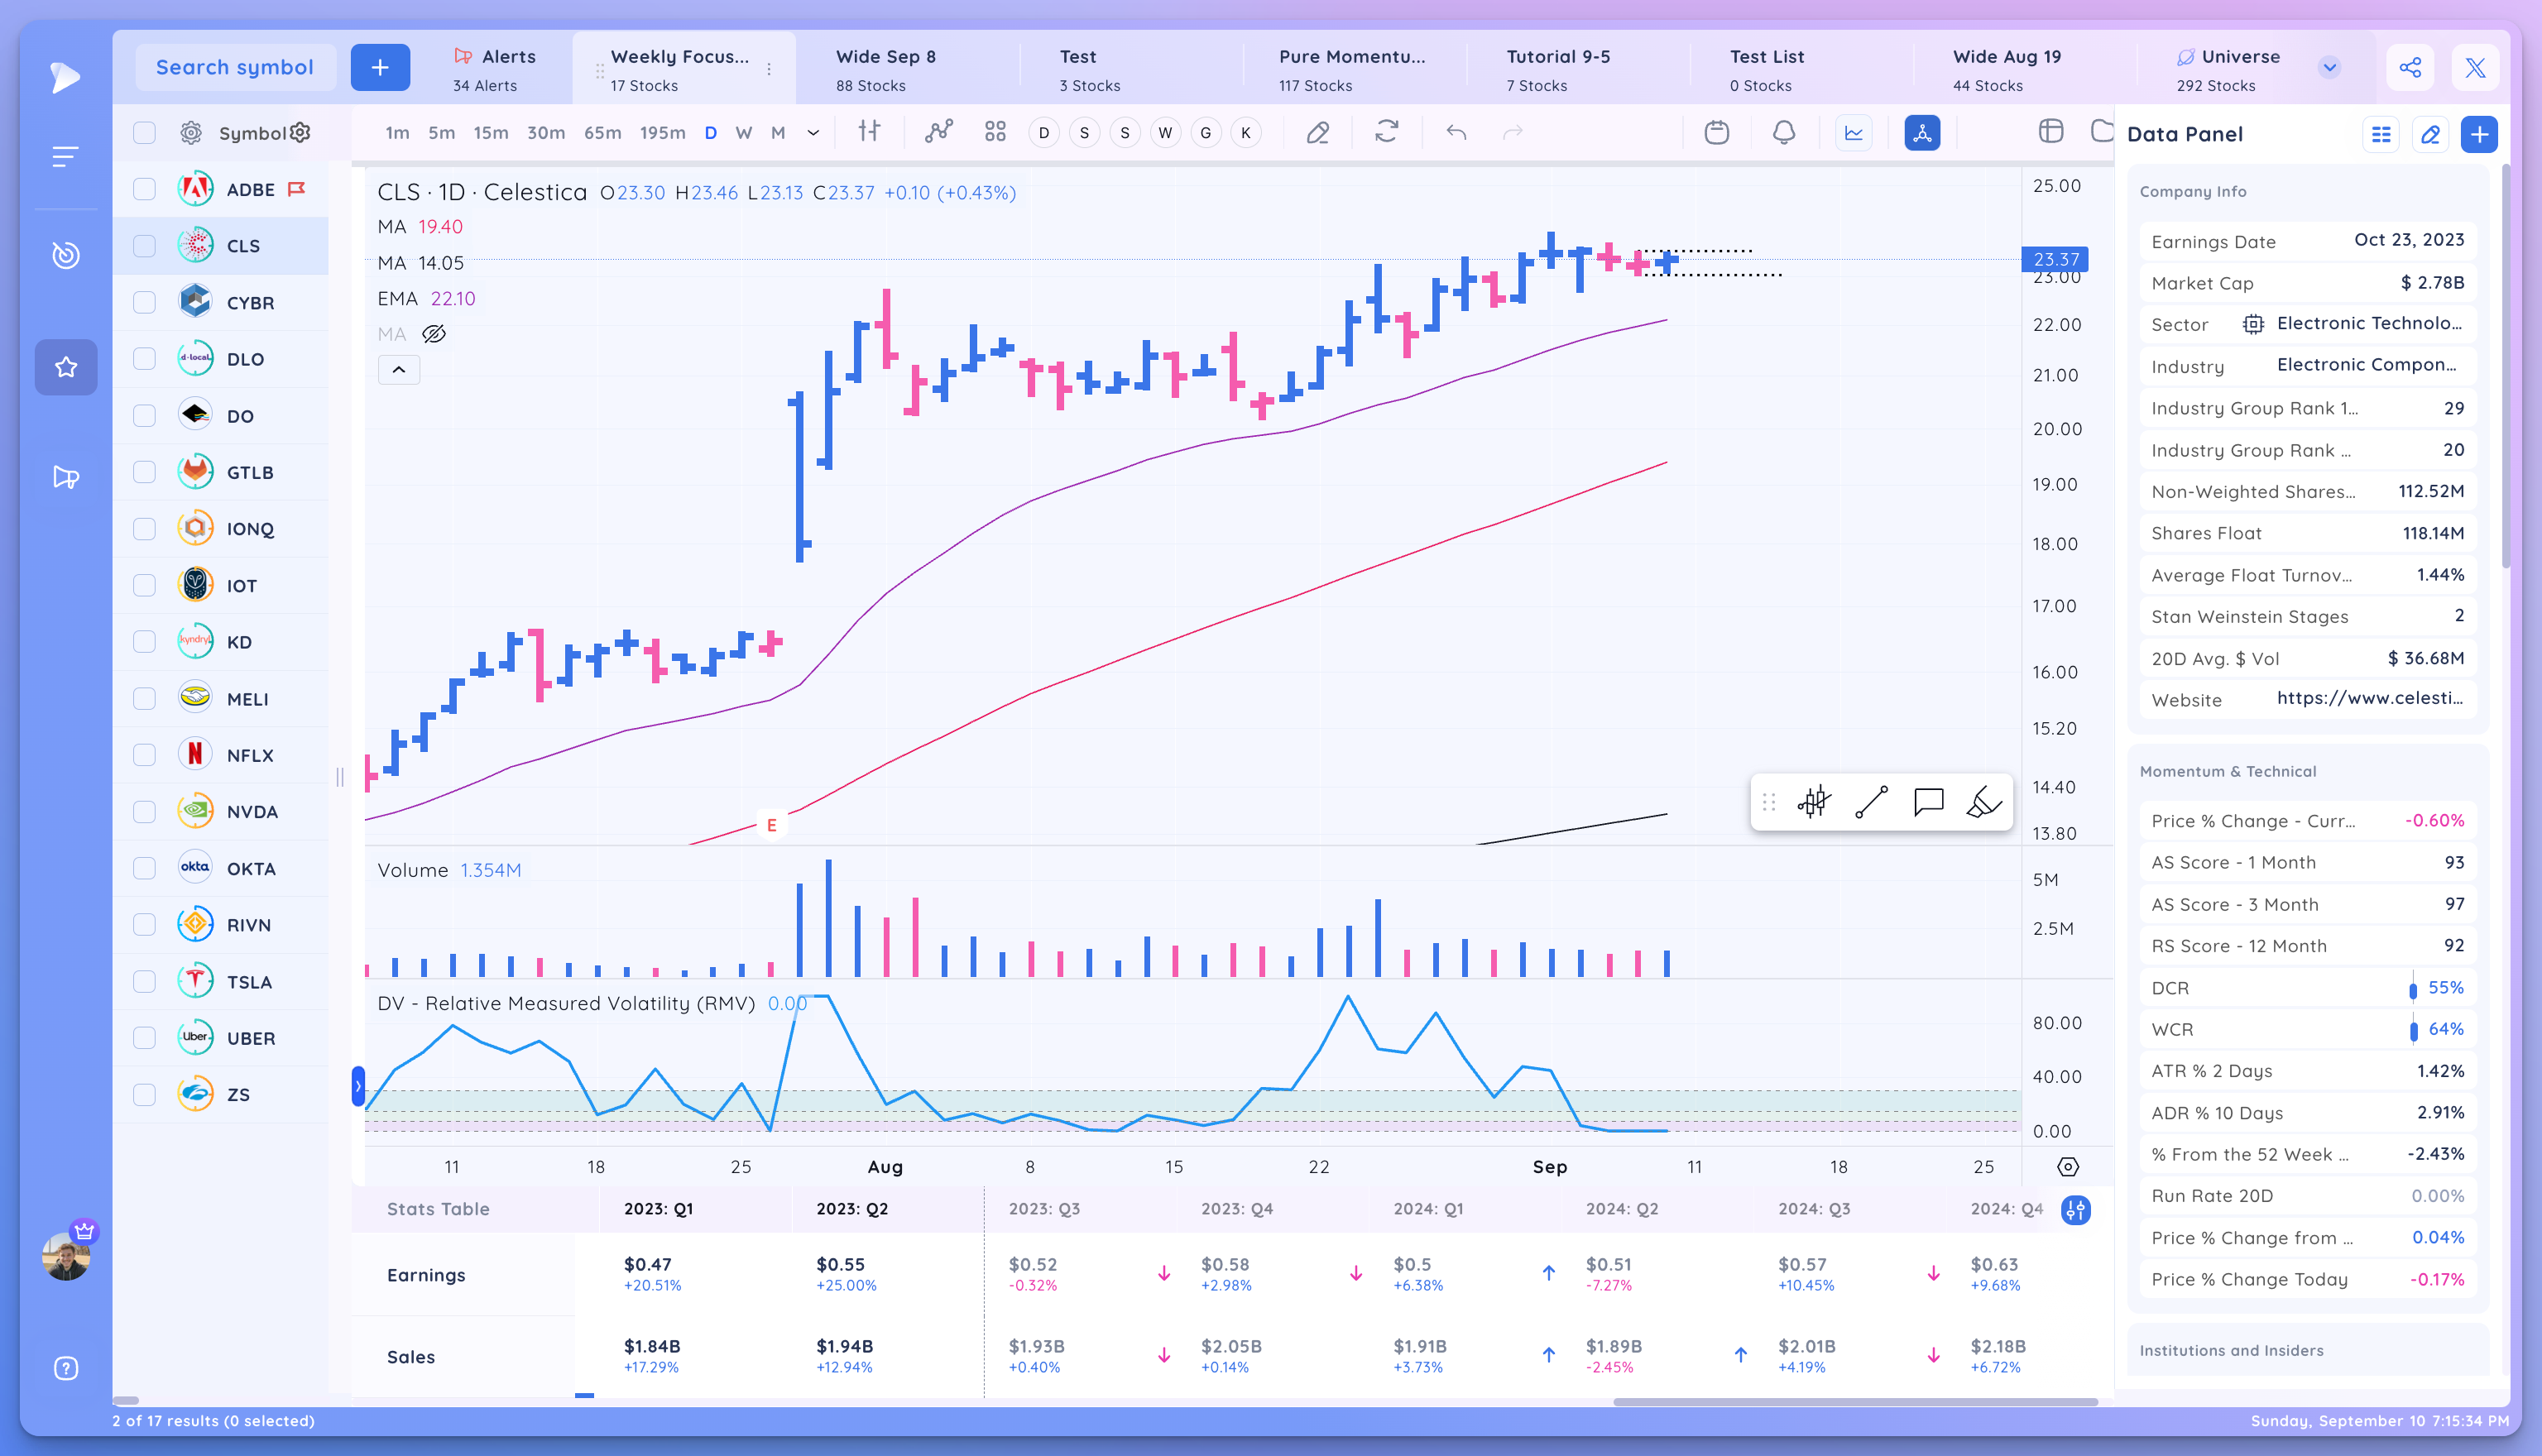Switch to the Alerts tab
This screenshot has height=1456, width=2542.
click(x=494, y=69)
